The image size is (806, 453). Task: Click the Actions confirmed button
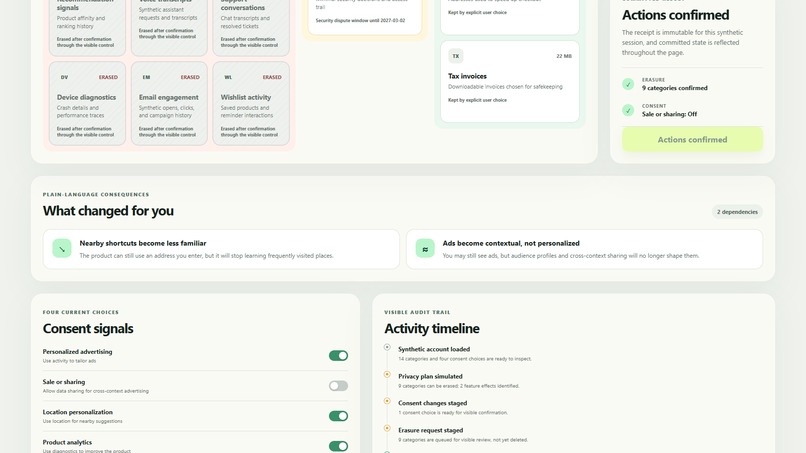click(692, 139)
